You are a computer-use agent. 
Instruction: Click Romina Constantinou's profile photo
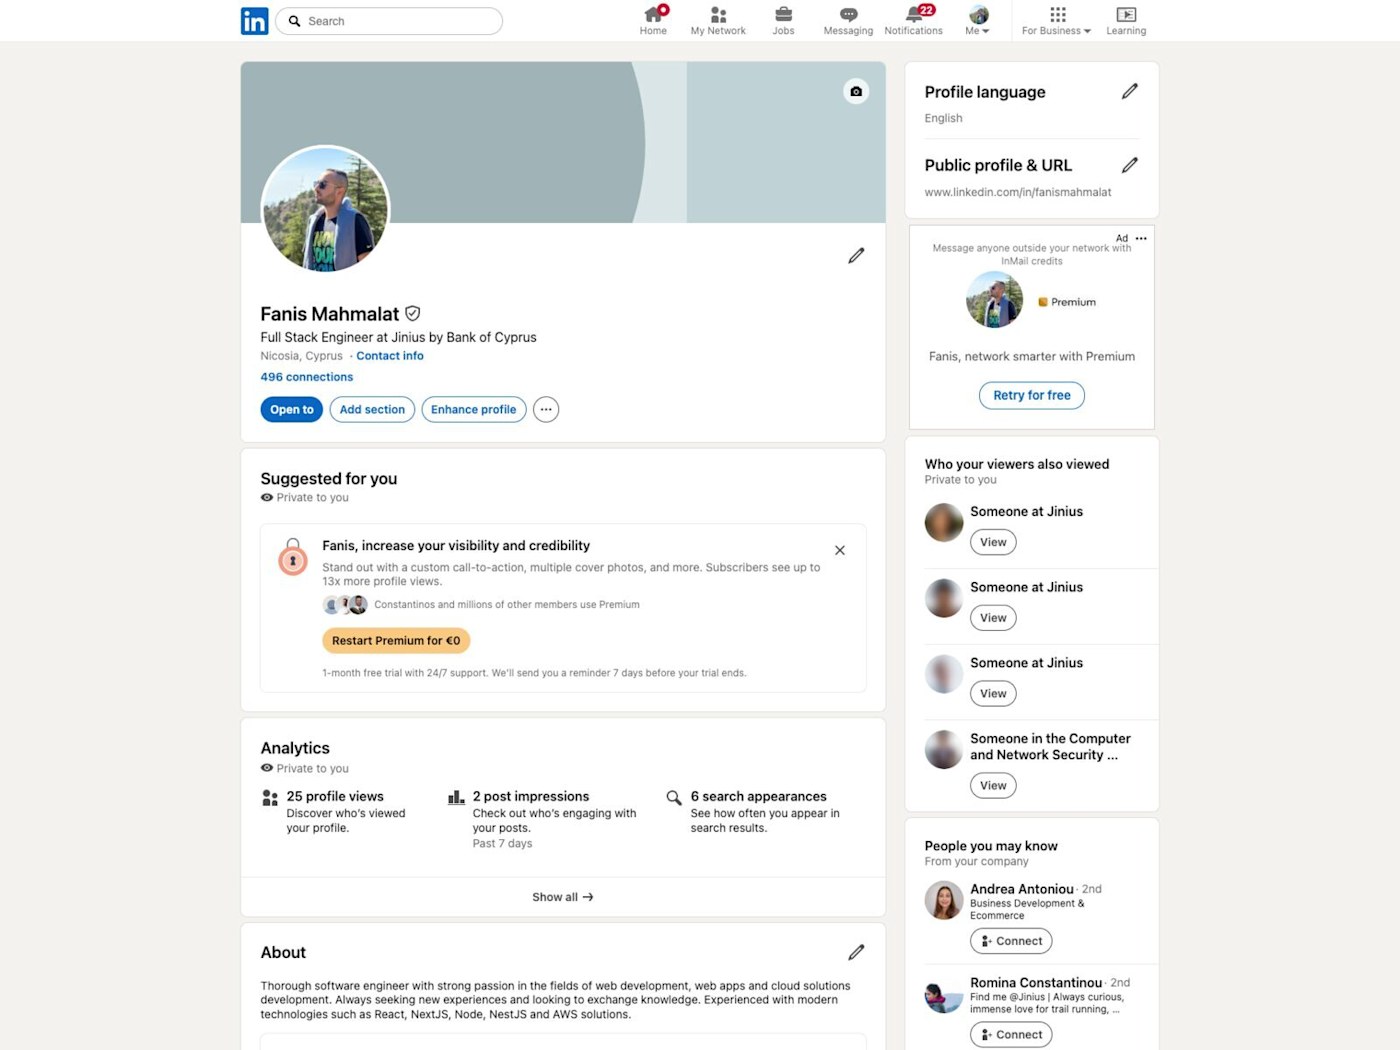click(944, 994)
